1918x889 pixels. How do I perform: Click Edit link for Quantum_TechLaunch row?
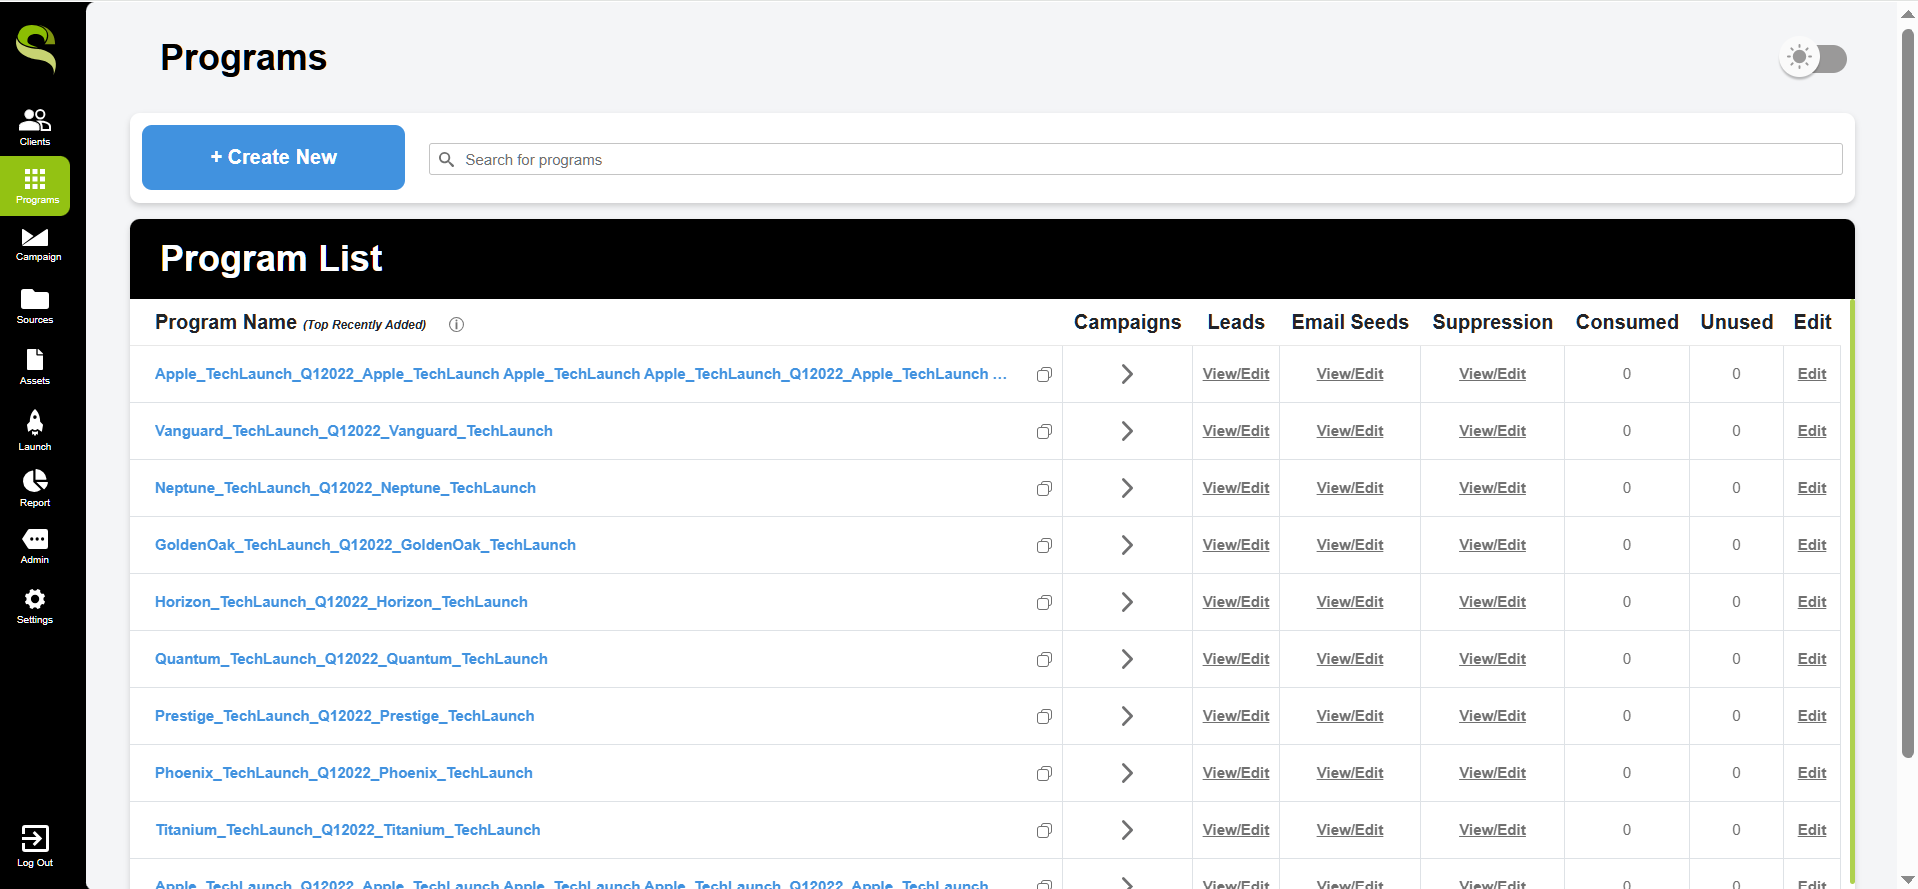coord(1811,659)
